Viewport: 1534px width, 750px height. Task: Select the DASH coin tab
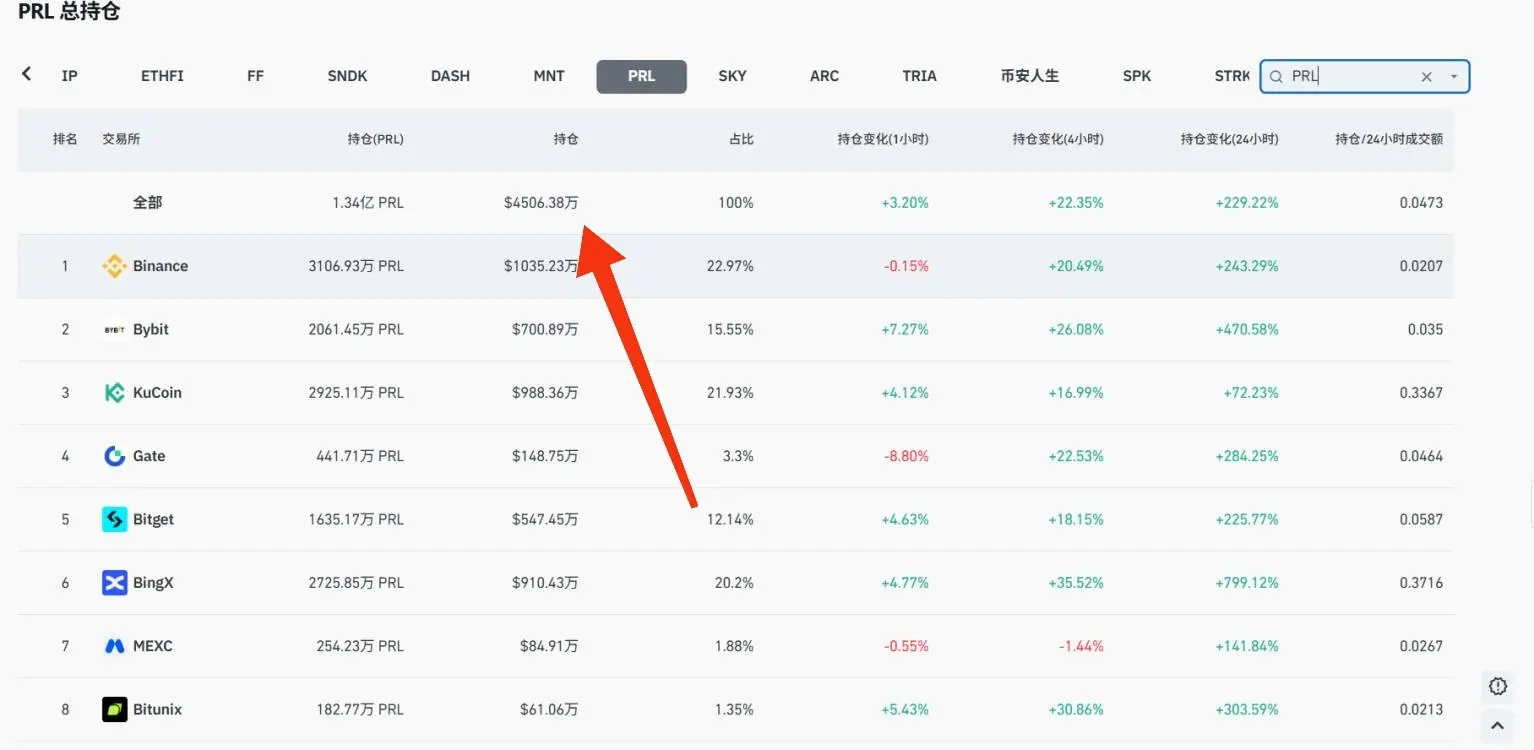tap(450, 76)
